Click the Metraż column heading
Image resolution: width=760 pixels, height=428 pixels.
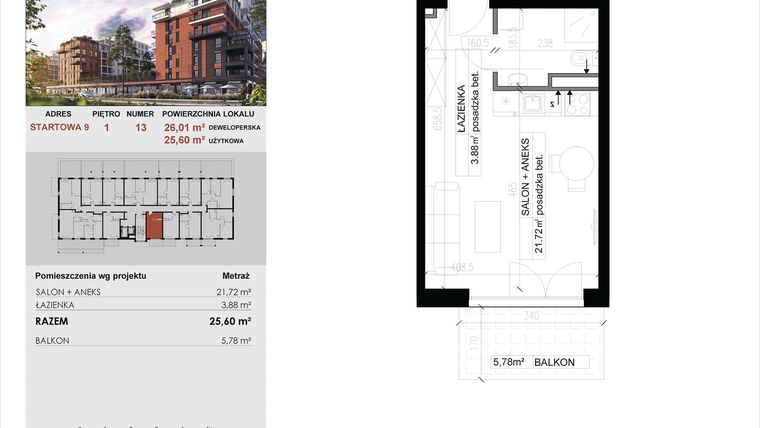click(x=236, y=276)
